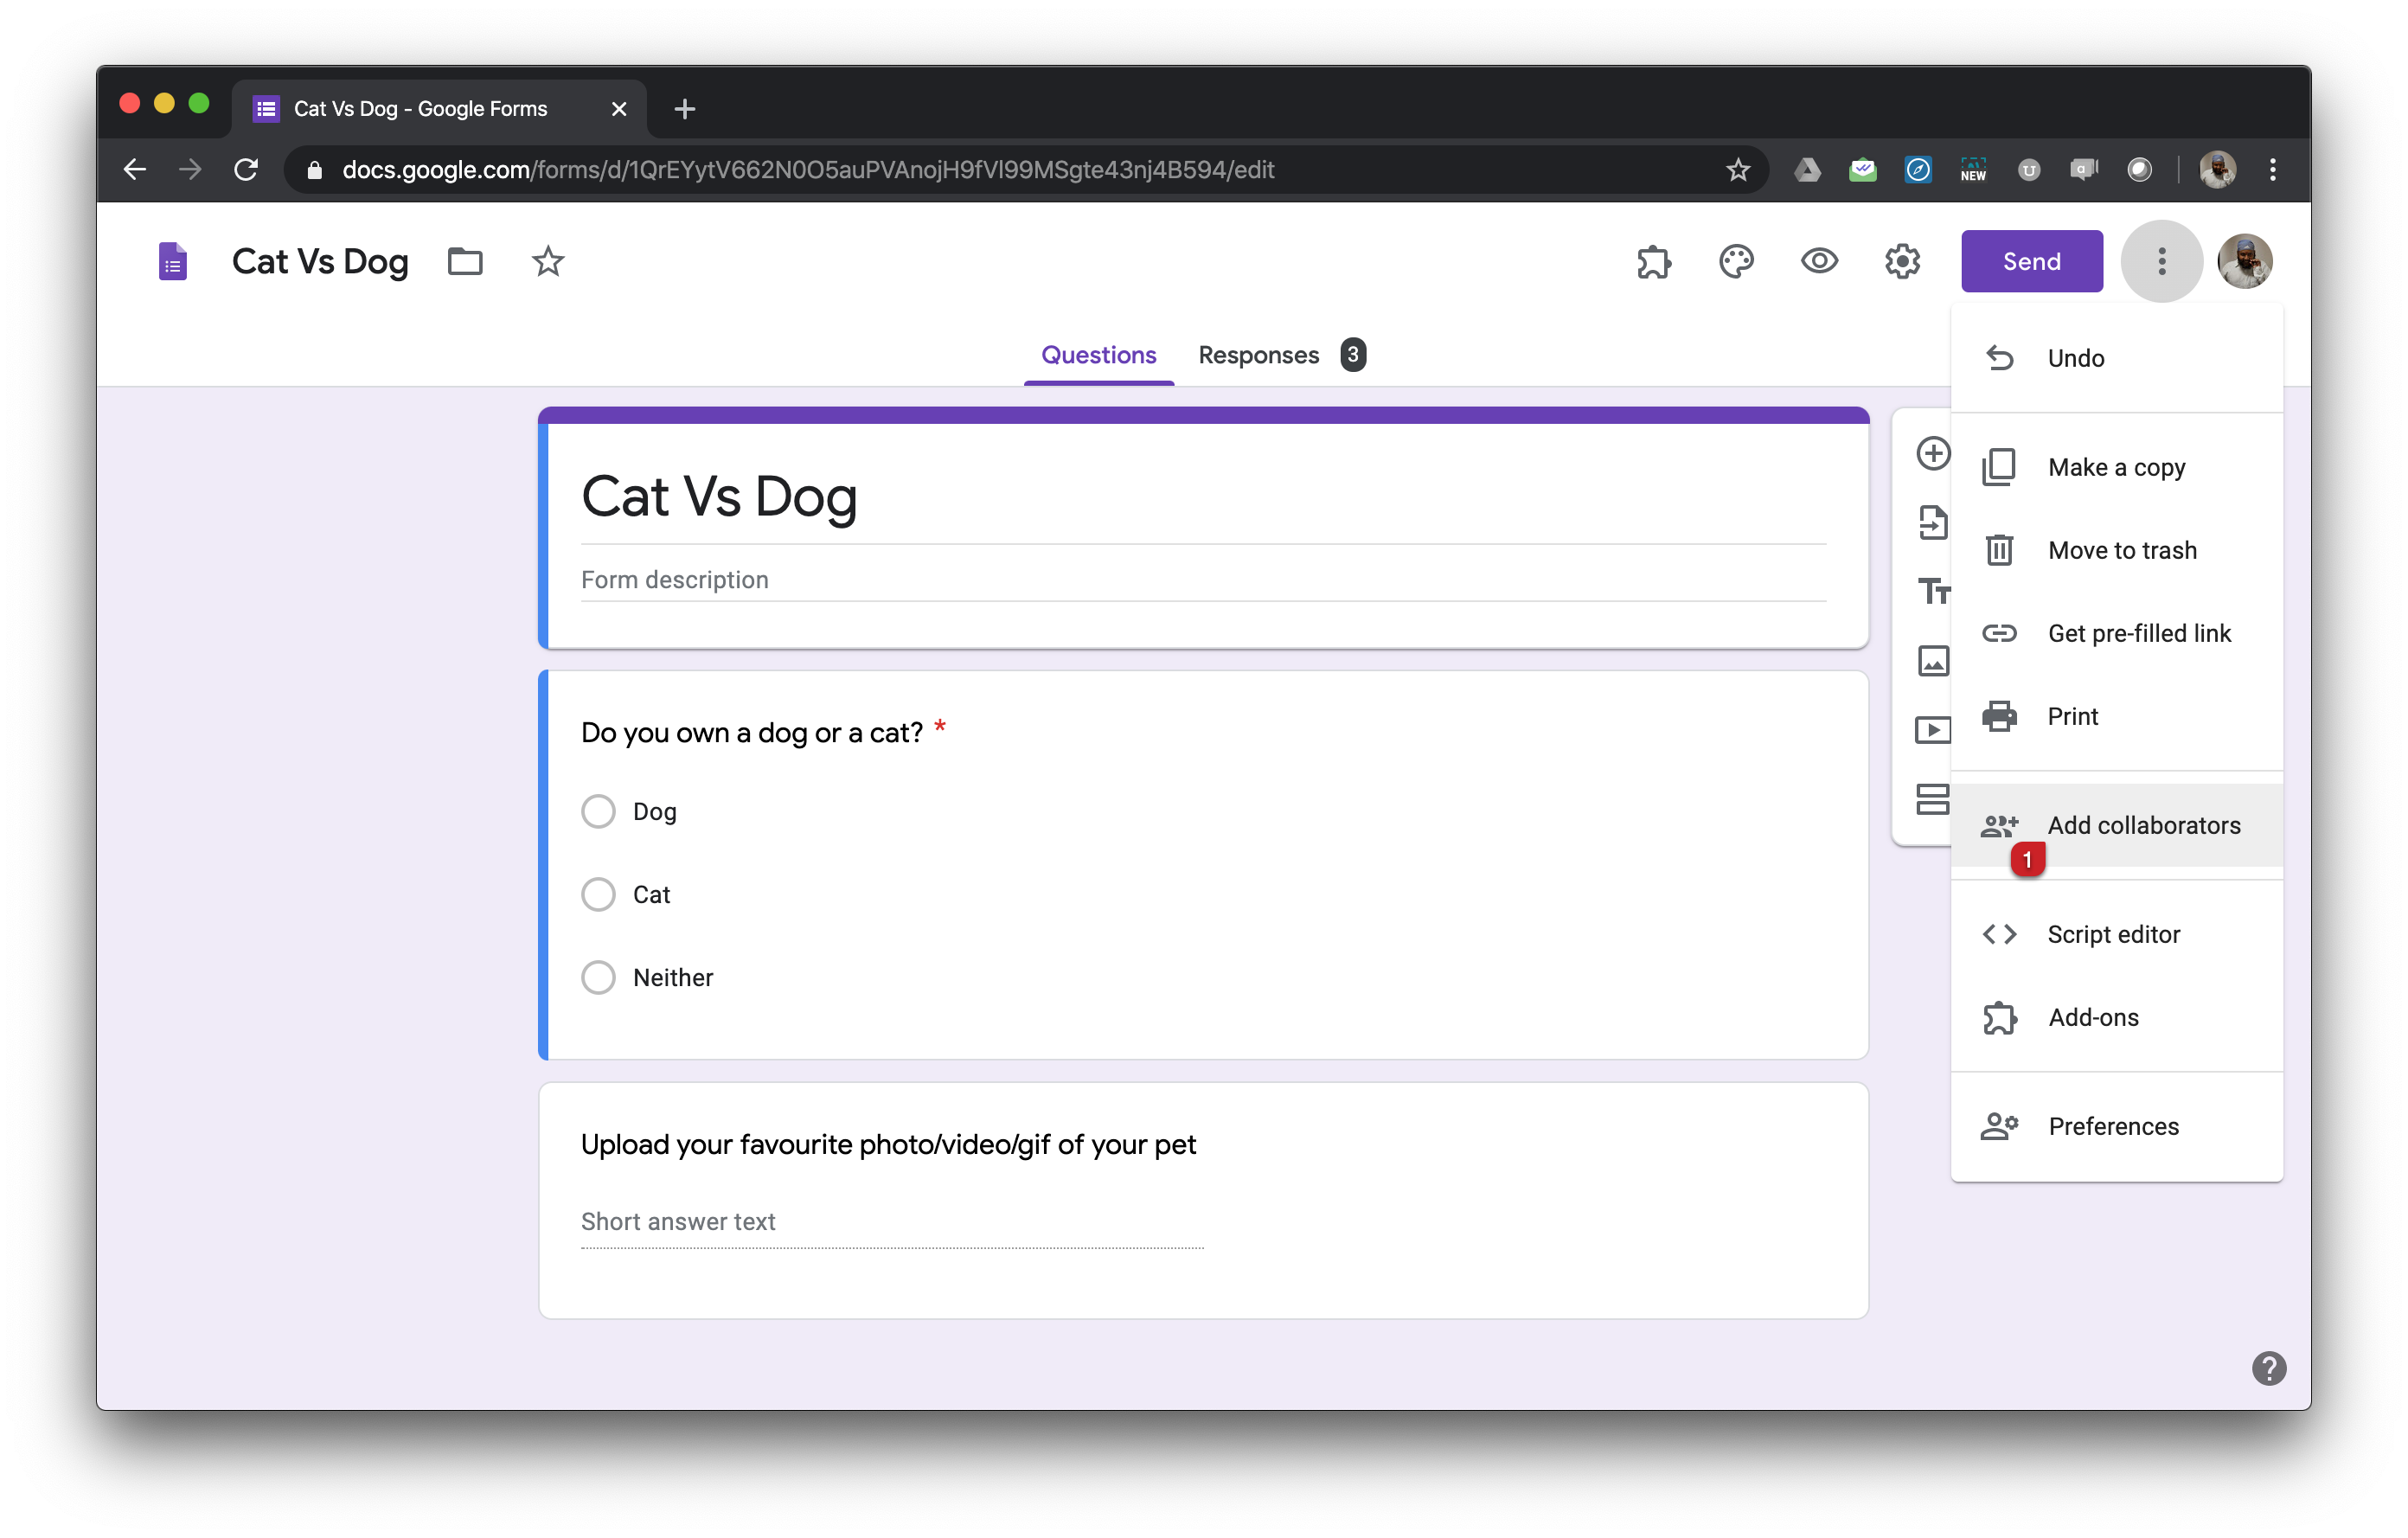Viewport: 2408px width, 1538px height.
Task: Select the Neither radio button
Action: 599,978
